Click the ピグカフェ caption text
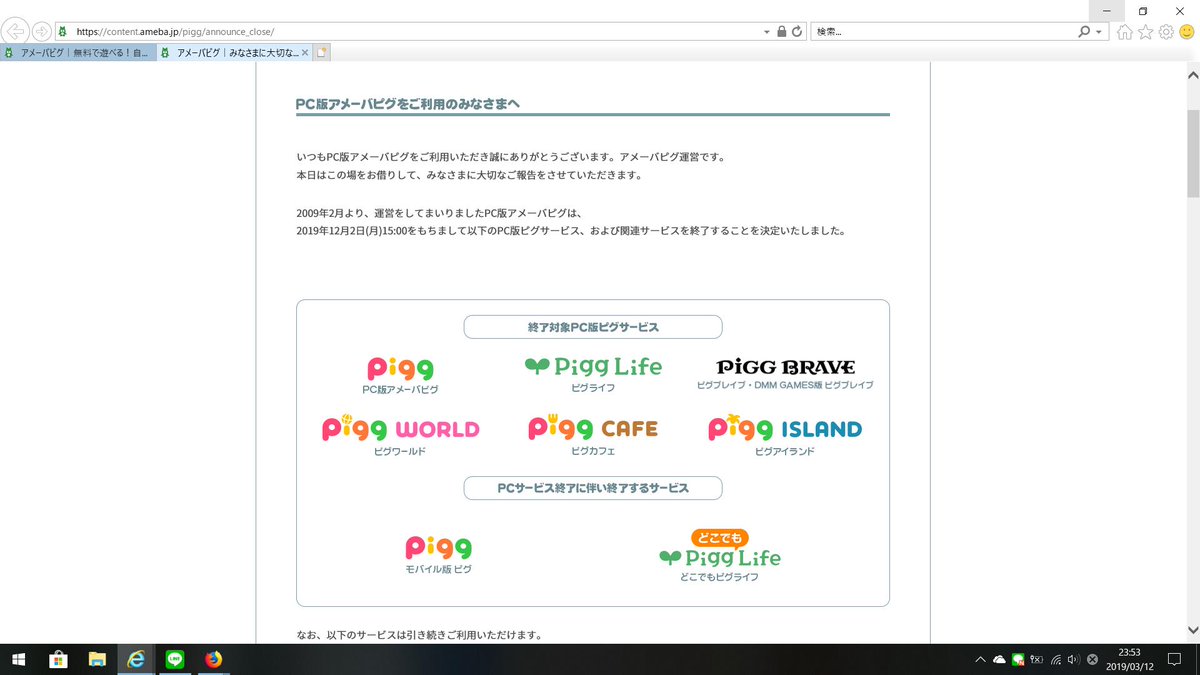Viewport: 1200px width, 675px height. [593, 452]
